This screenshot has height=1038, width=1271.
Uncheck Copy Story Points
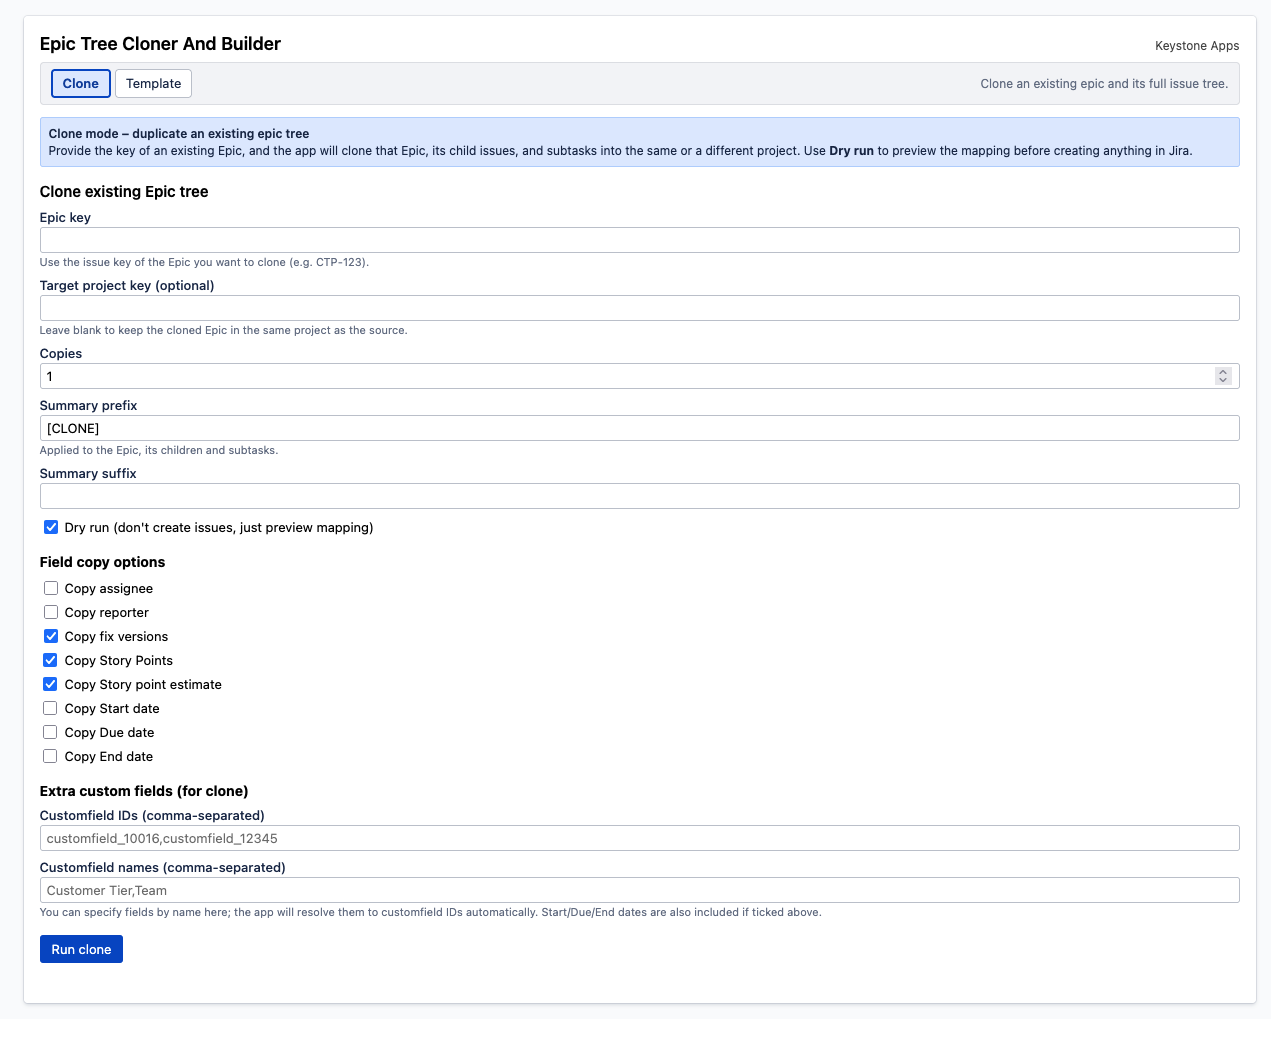coord(51,660)
